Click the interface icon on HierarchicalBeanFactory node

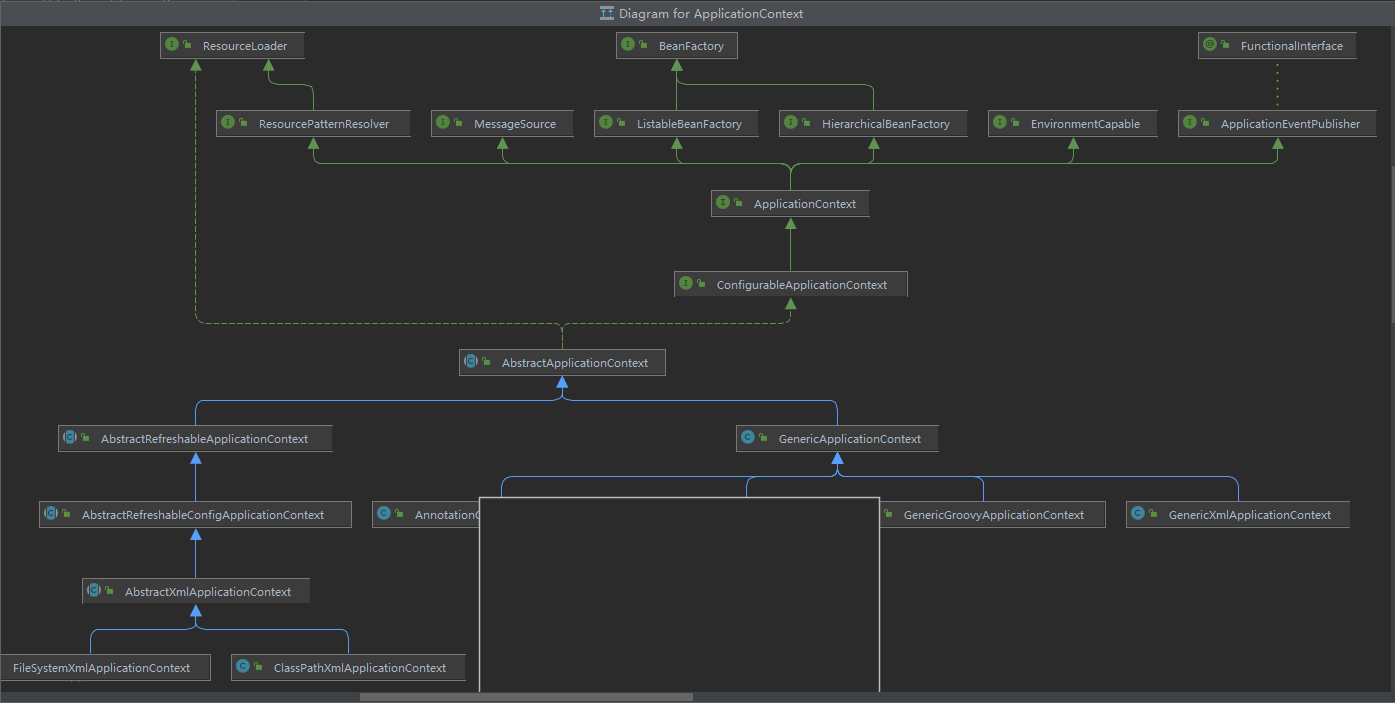791,123
